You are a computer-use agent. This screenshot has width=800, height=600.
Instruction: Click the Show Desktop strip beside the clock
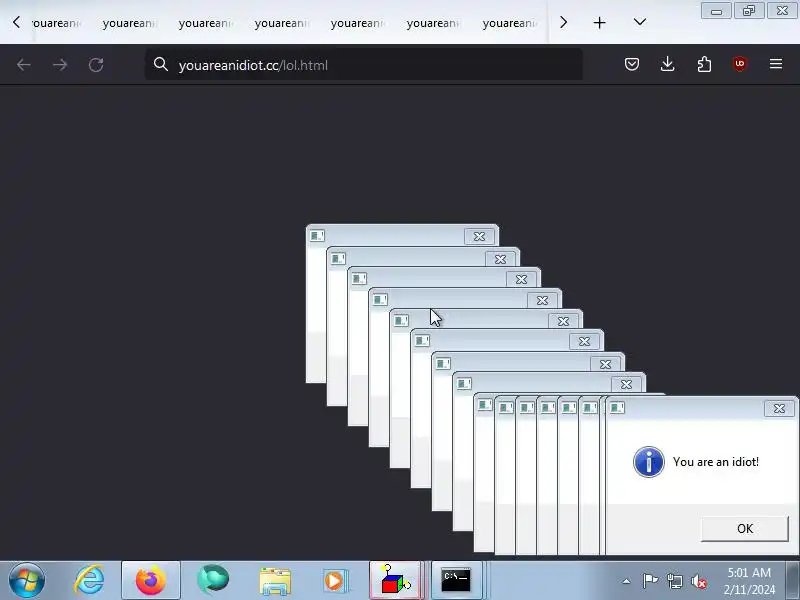point(792,581)
